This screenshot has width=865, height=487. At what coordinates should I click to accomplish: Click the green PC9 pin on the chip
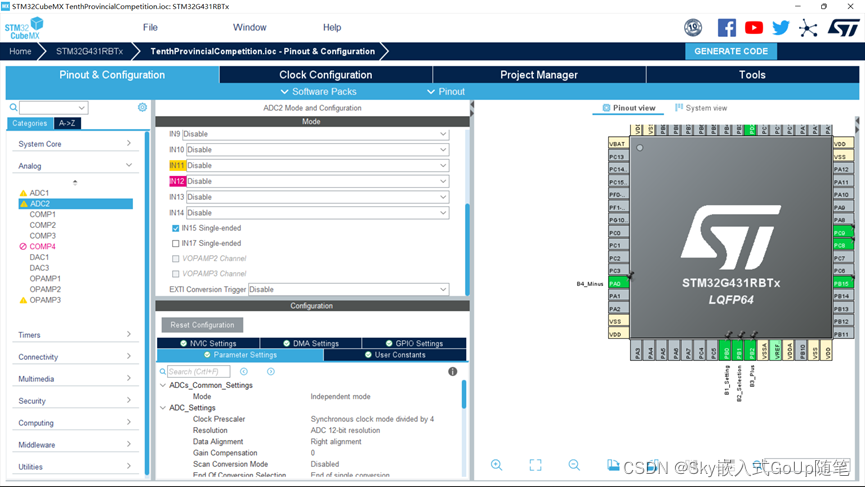coord(843,233)
